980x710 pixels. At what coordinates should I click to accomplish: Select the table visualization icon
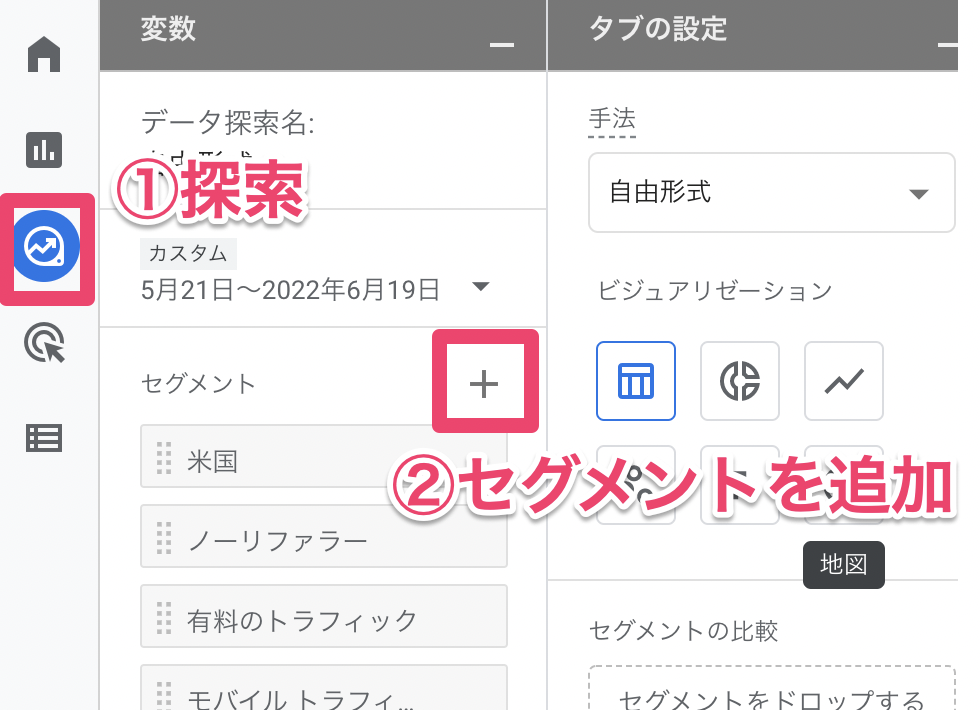(x=636, y=380)
